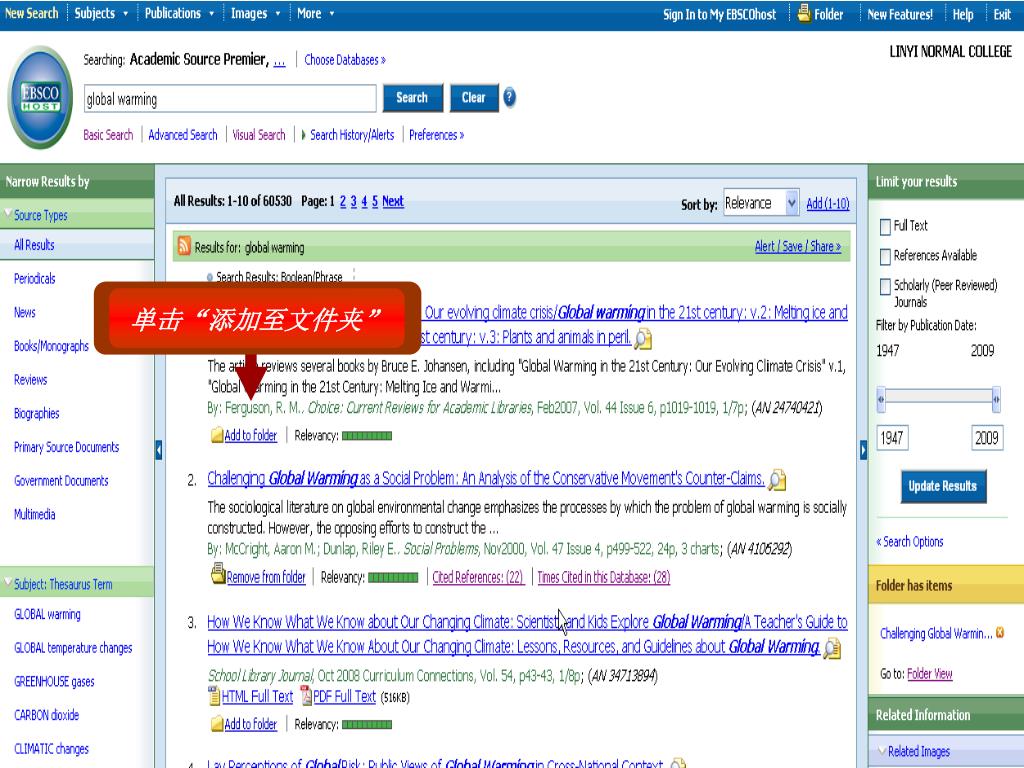The width and height of the screenshot is (1024, 768).
Task: Select right handle of publication date slider
Action: point(996,399)
